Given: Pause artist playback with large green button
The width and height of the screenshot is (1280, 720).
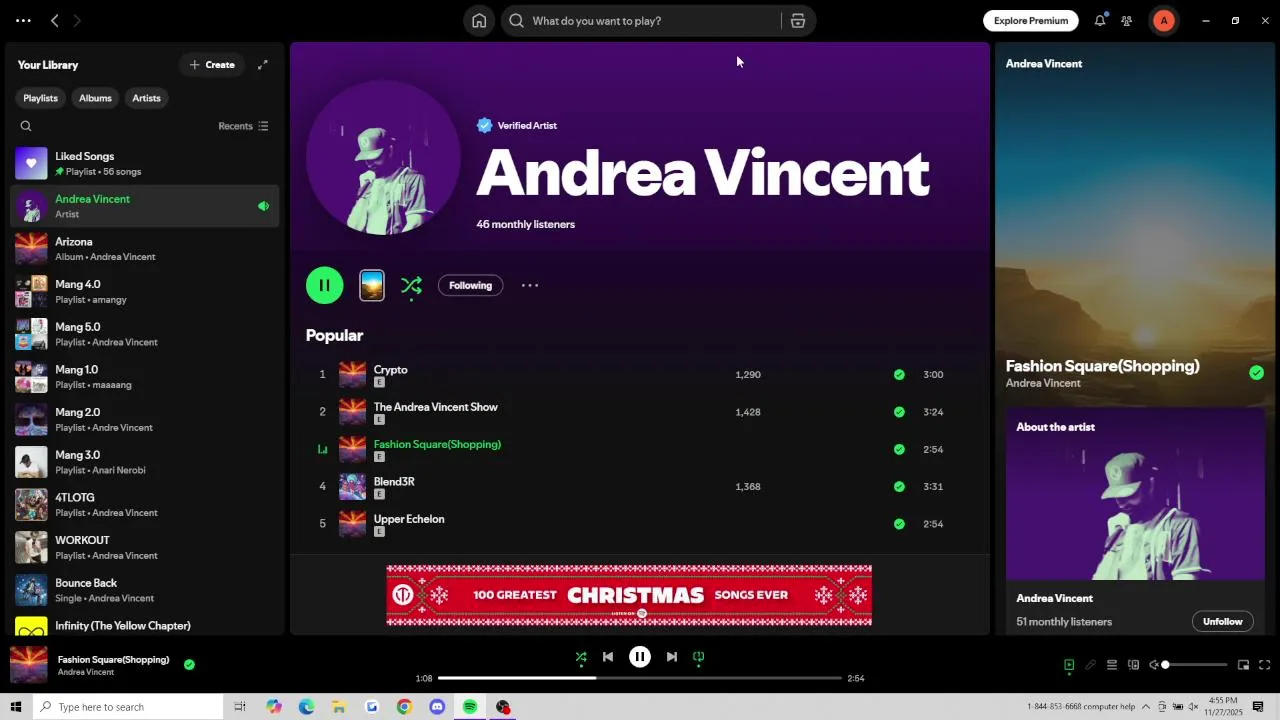Looking at the screenshot, I should (x=325, y=285).
